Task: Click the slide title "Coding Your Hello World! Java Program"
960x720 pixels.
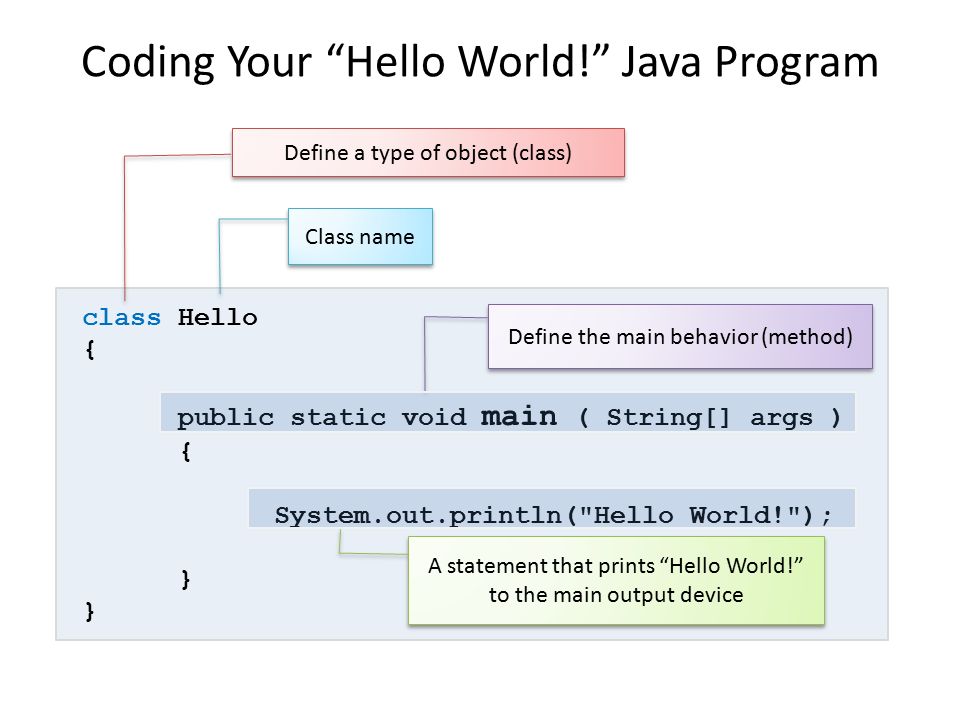Action: click(x=480, y=62)
